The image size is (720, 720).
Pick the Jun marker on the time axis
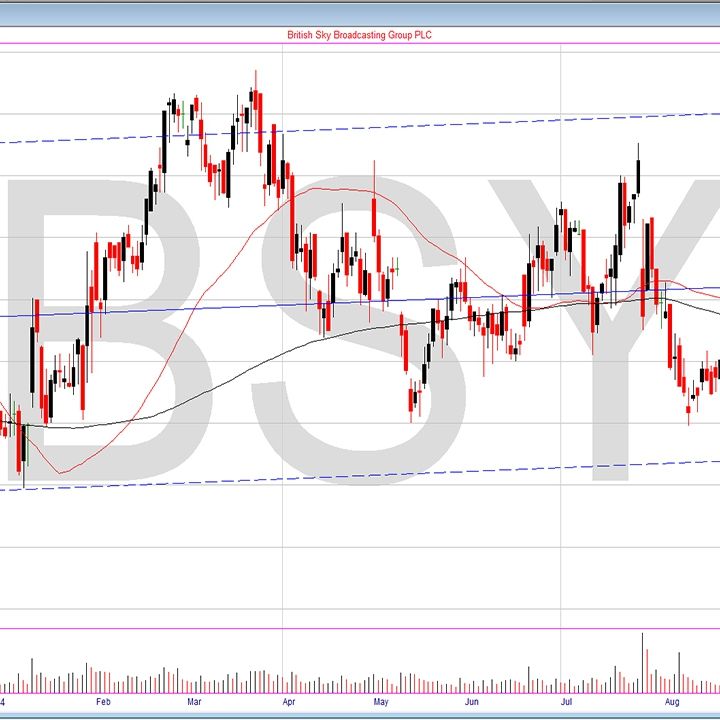click(x=473, y=703)
